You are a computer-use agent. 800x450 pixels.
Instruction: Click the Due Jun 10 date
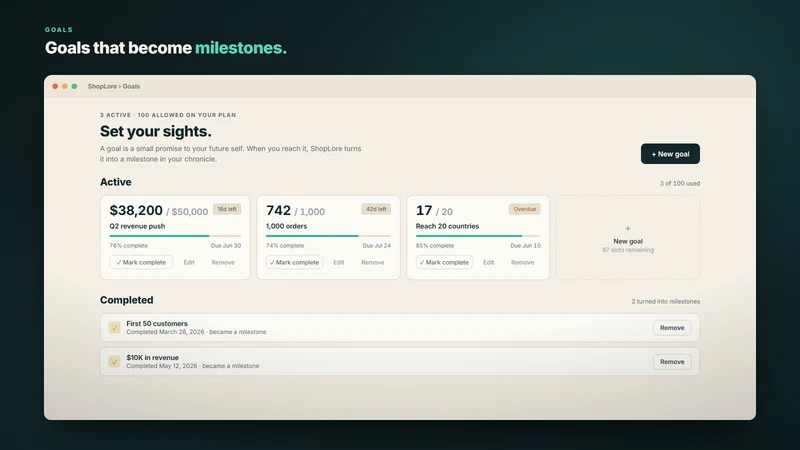point(526,245)
